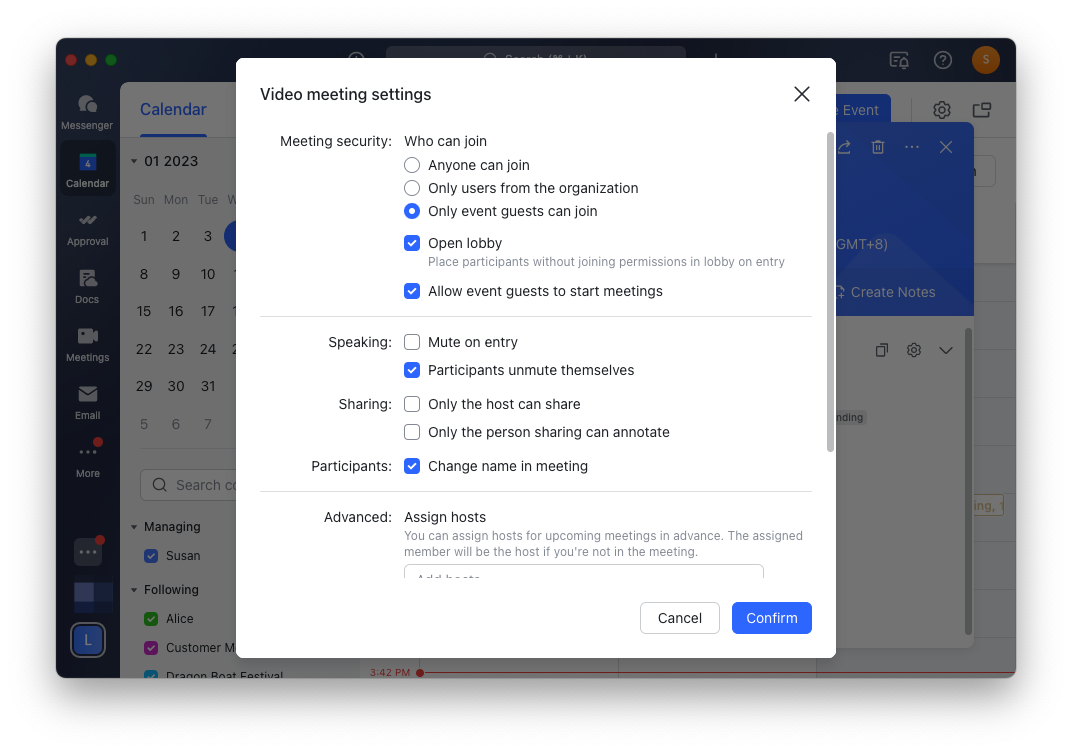Enable Mute on entry
This screenshot has width=1072, height=752.
tap(411, 342)
